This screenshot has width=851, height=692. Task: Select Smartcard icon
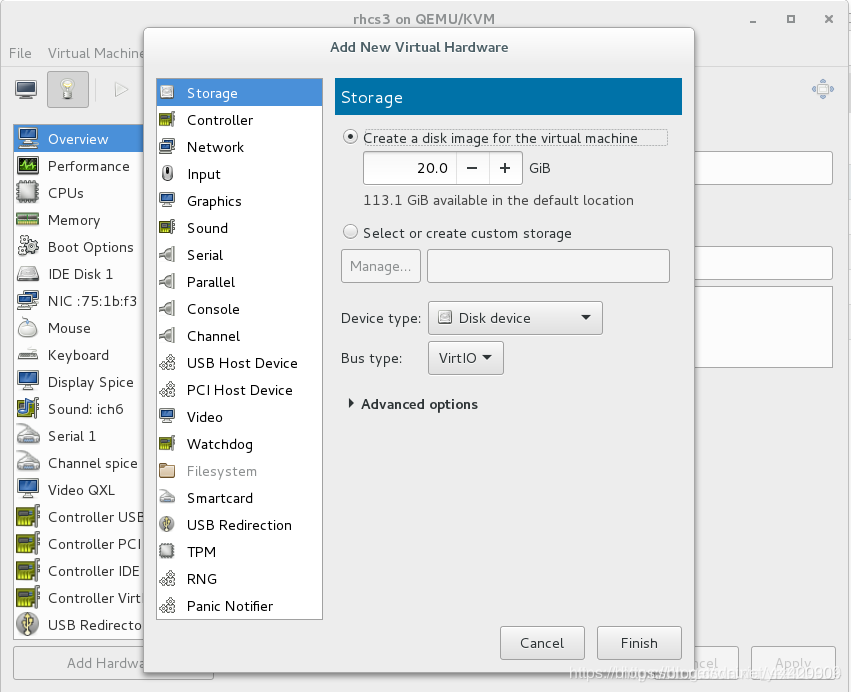coord(167,497)
